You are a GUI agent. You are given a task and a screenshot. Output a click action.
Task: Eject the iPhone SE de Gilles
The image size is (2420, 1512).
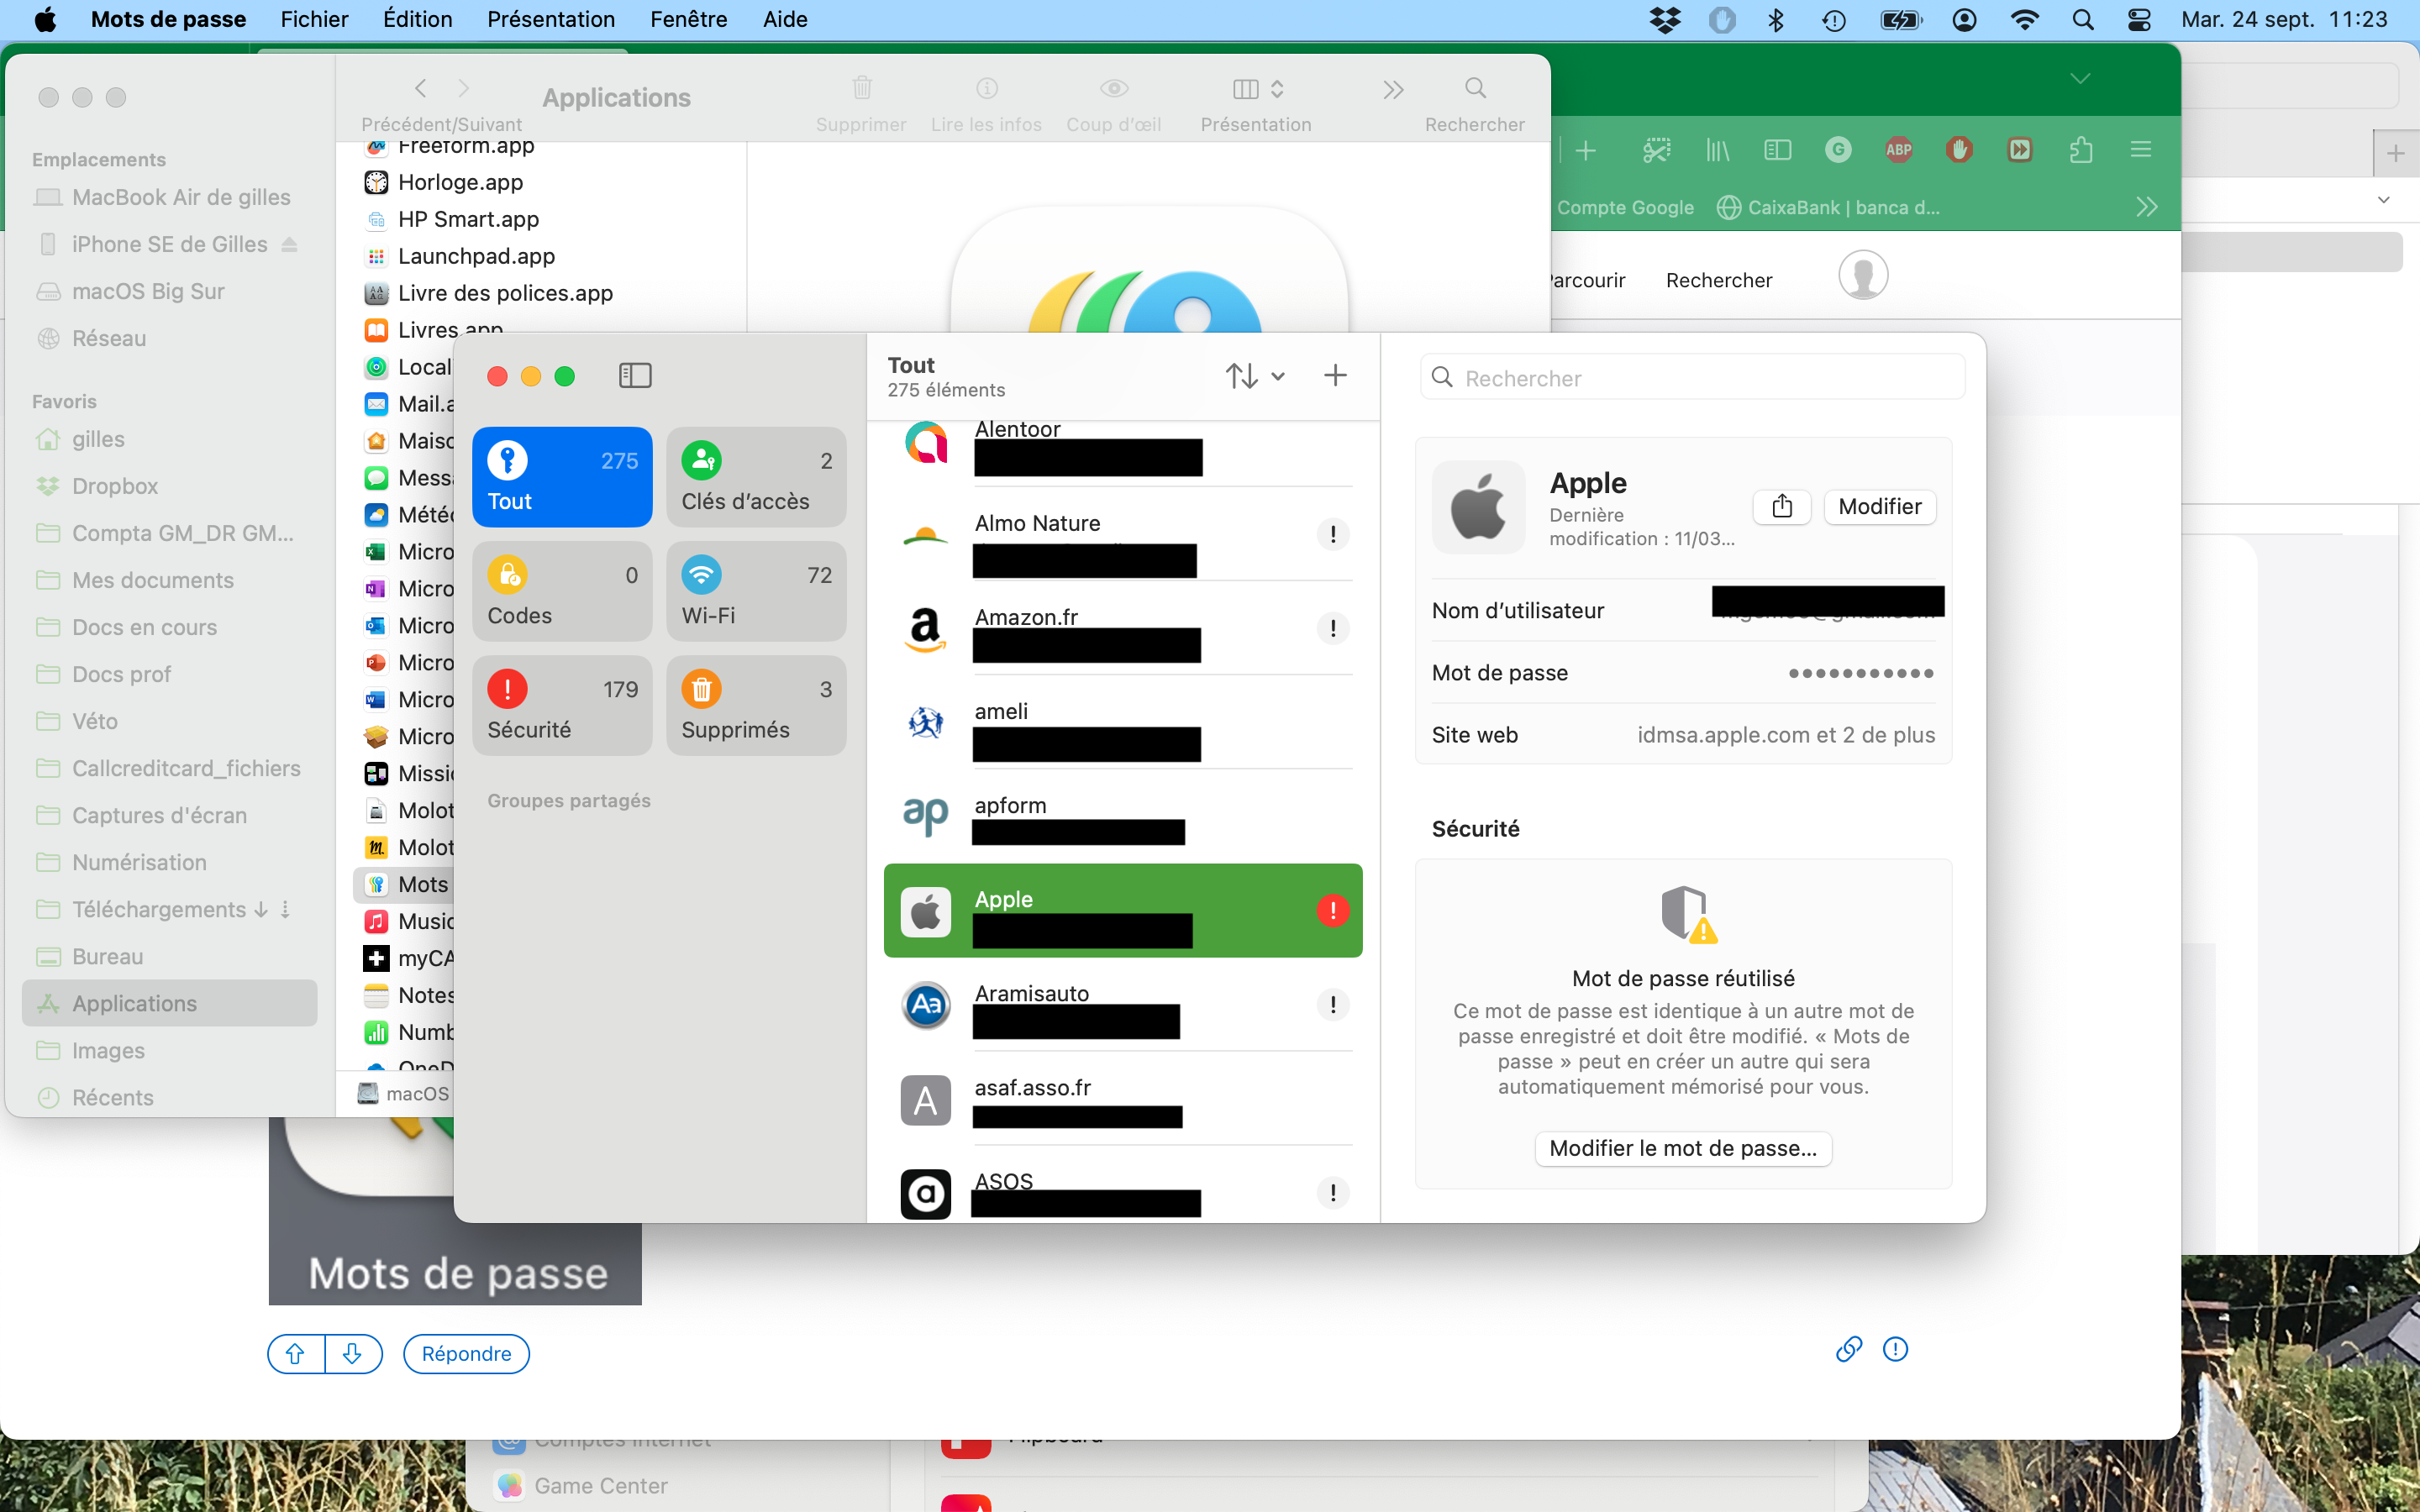click(289, 244)
